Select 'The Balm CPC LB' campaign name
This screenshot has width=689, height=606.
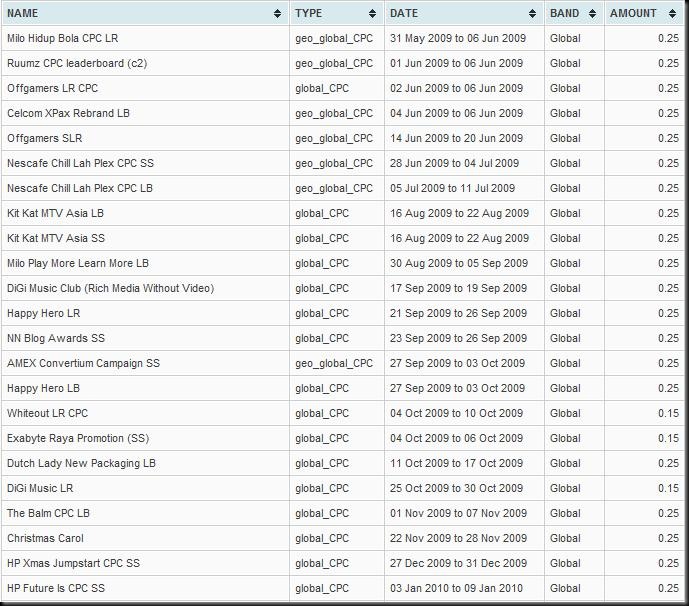(48, 514)
